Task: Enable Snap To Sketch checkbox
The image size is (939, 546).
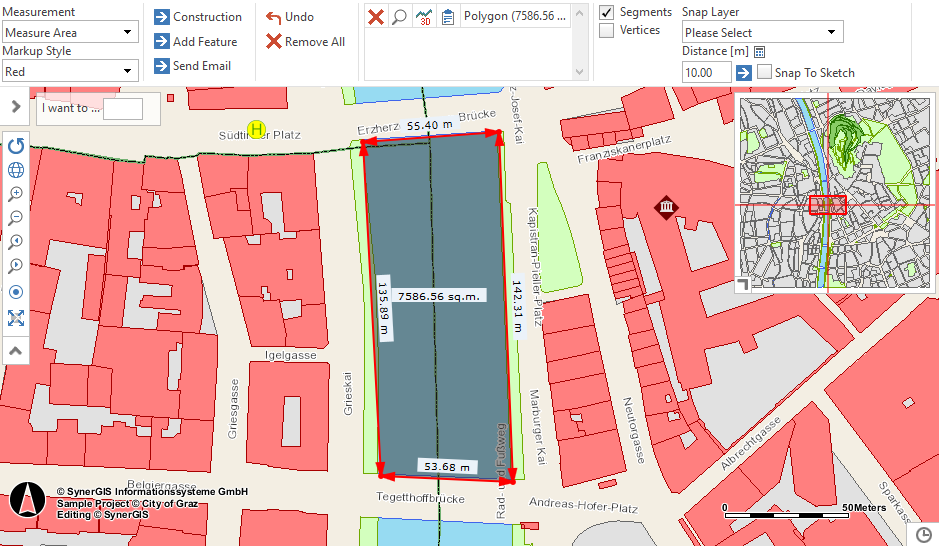Action: click(x=765, y=72)
